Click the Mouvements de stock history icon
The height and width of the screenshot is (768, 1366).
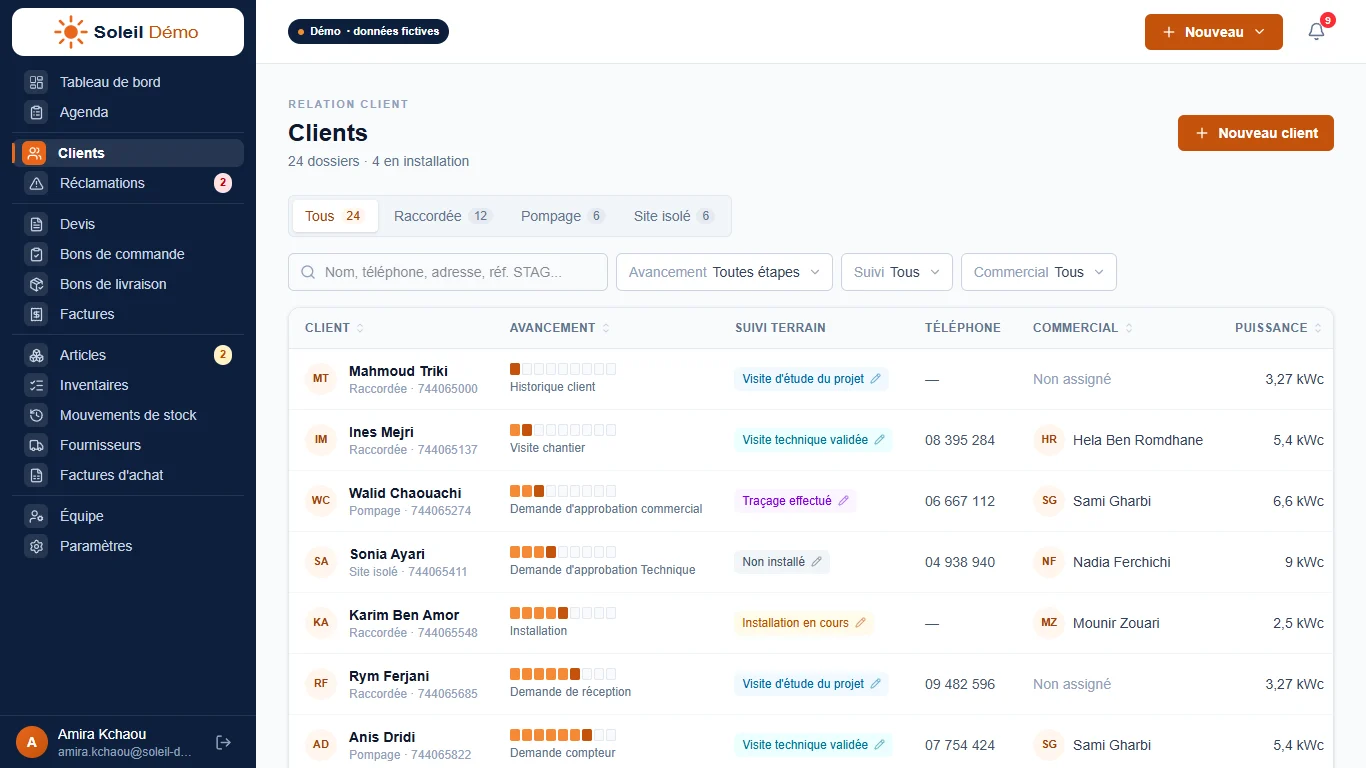(36, 415)
